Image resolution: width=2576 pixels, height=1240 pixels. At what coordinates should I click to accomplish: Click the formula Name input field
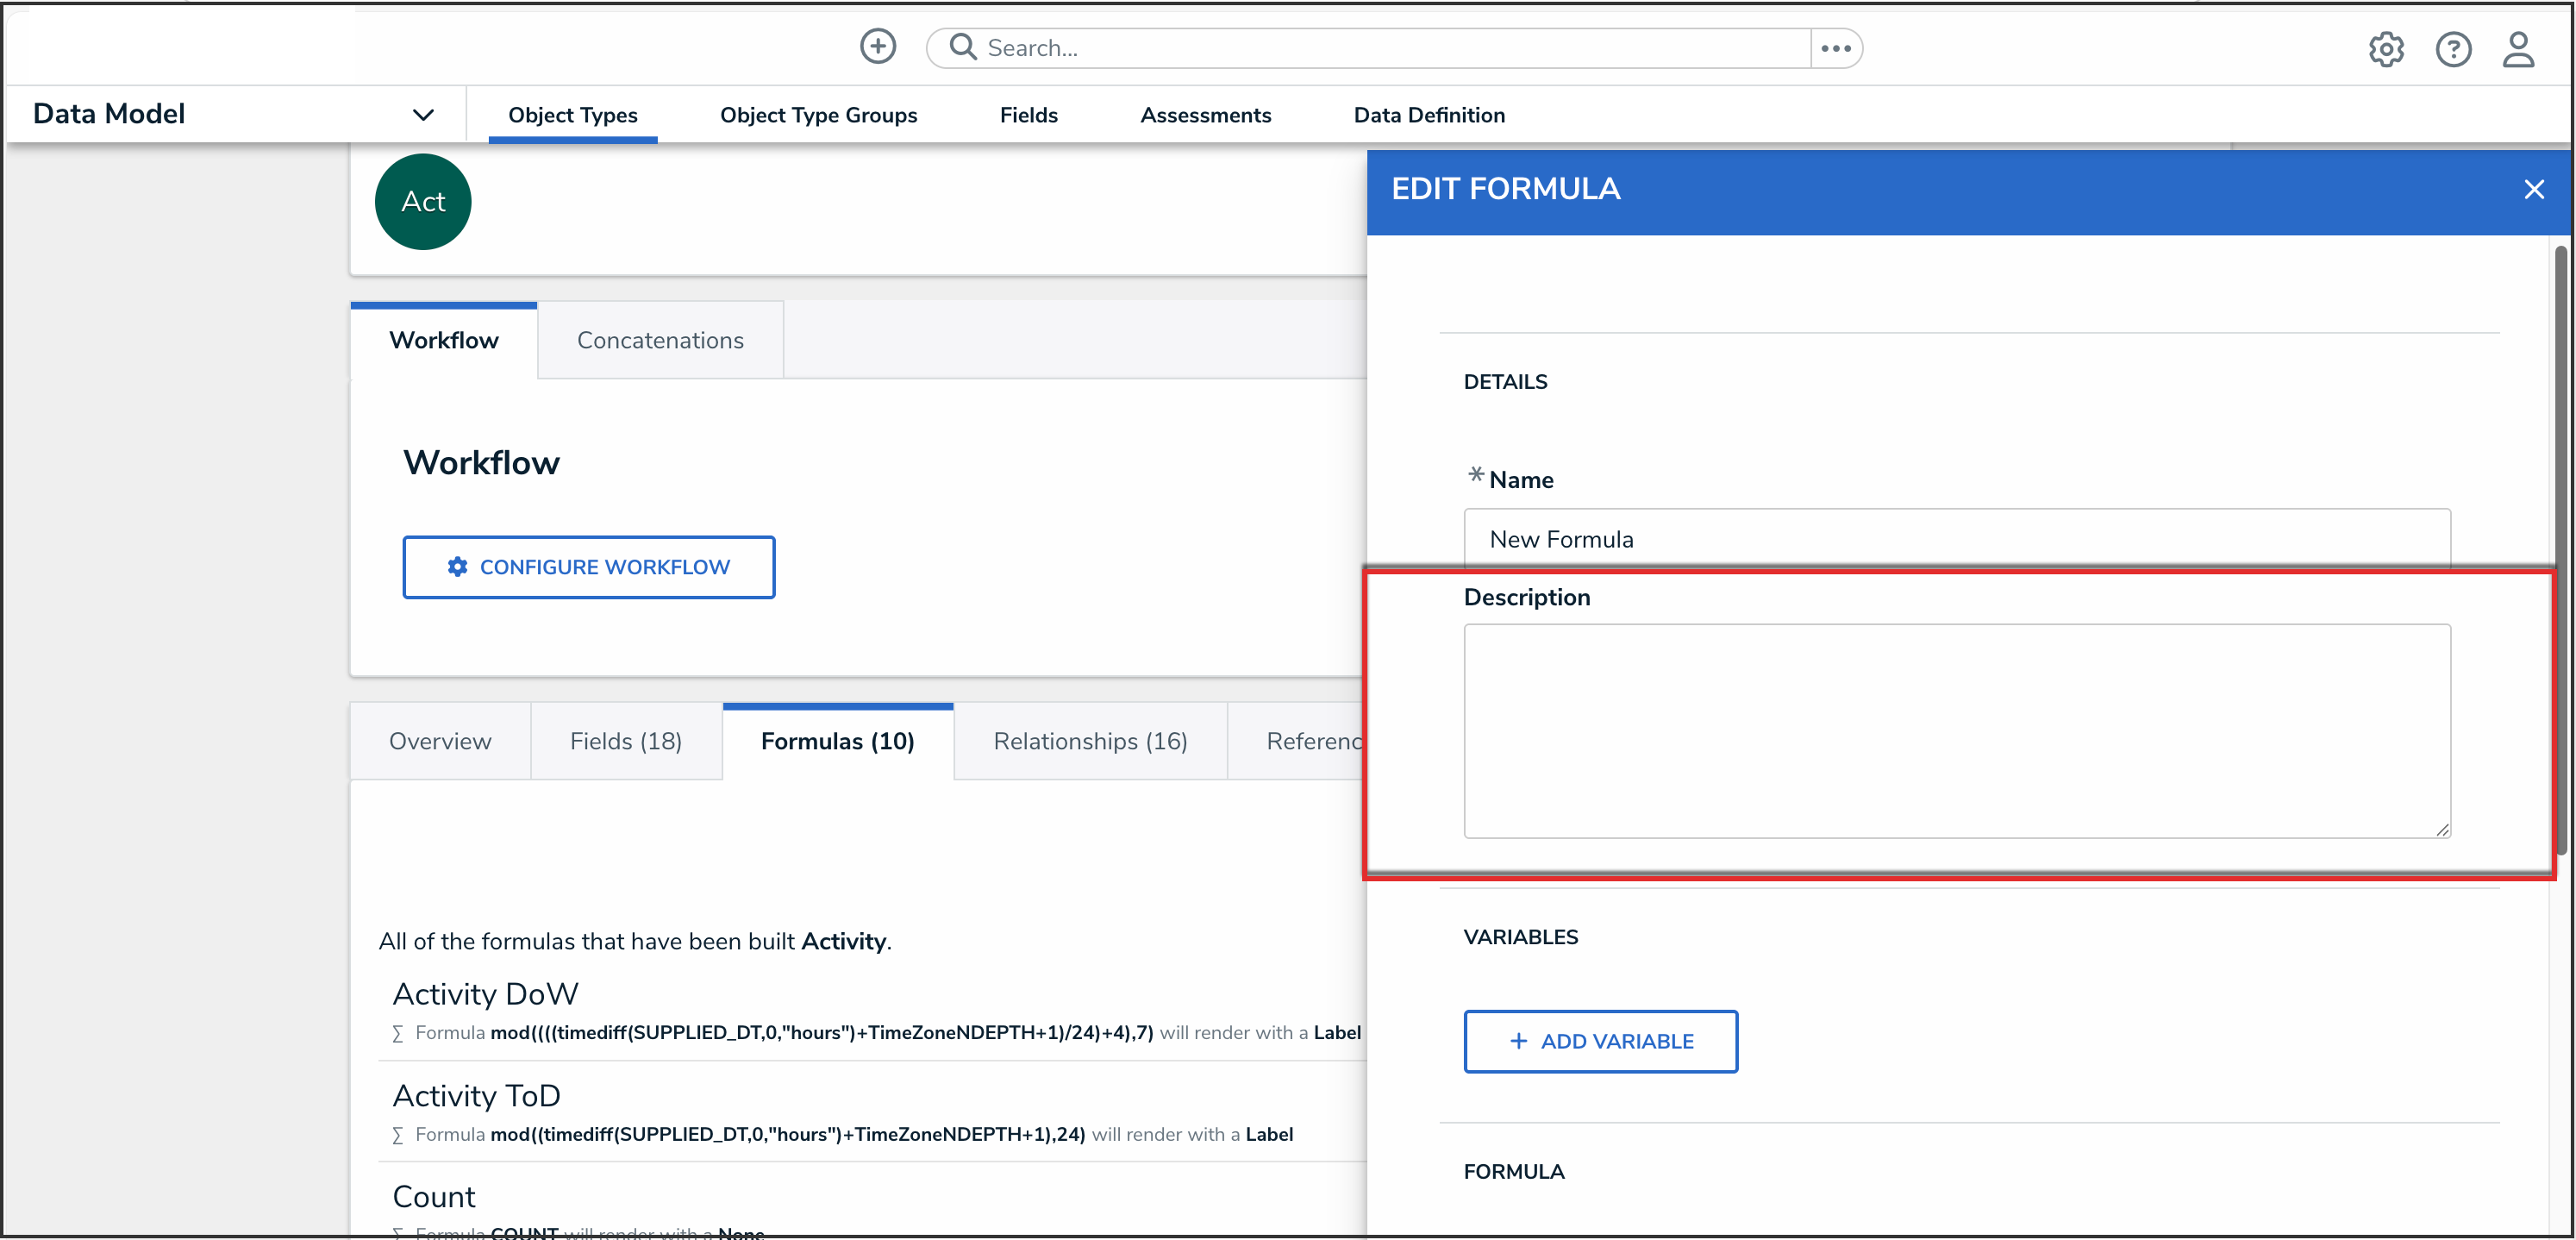pos(1956,539)
